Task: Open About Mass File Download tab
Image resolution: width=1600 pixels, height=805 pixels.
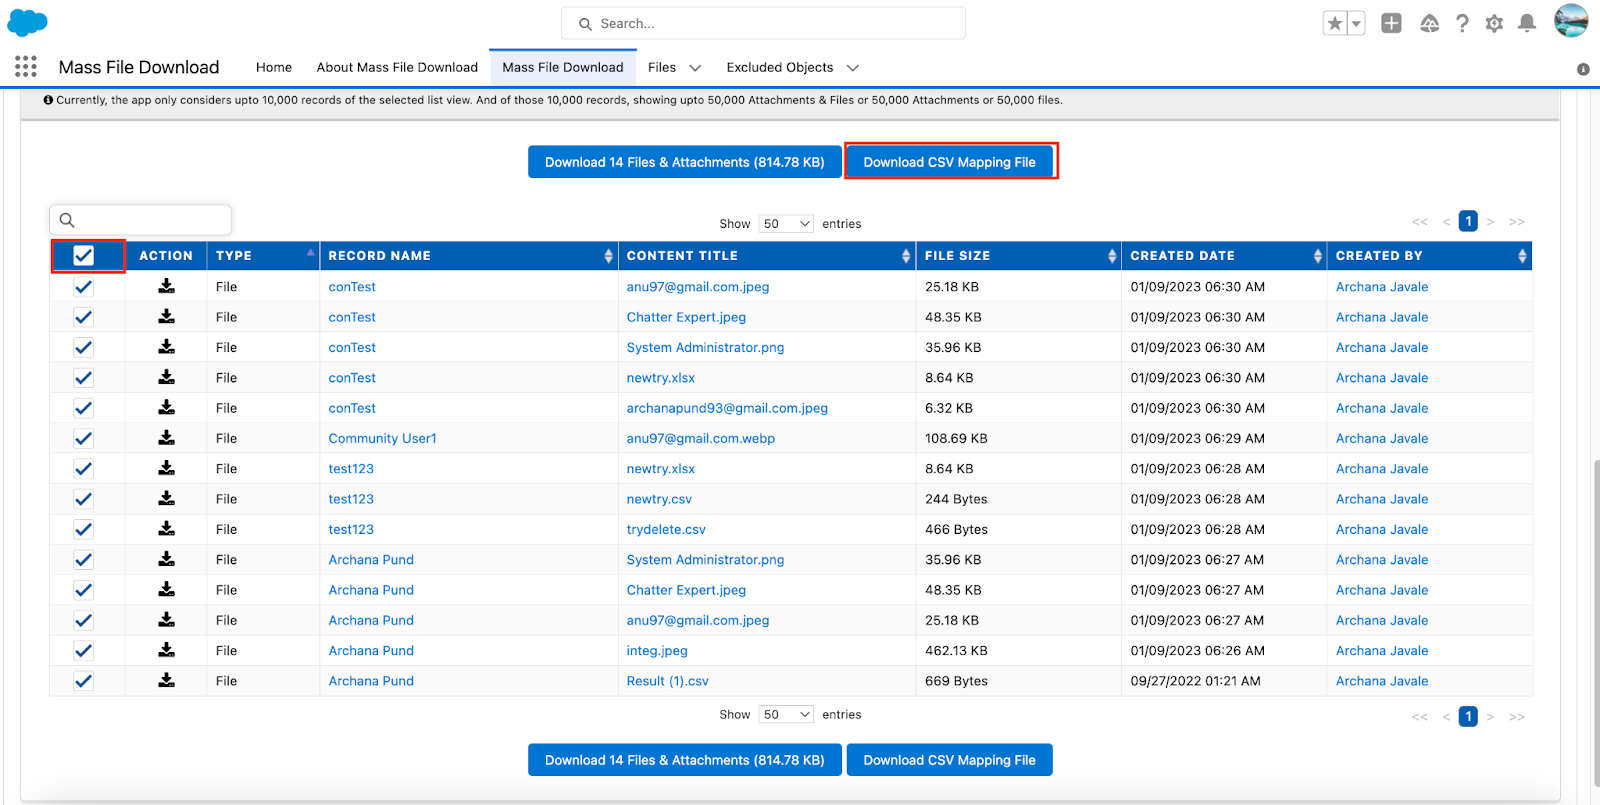Action: tap(397, 67)
